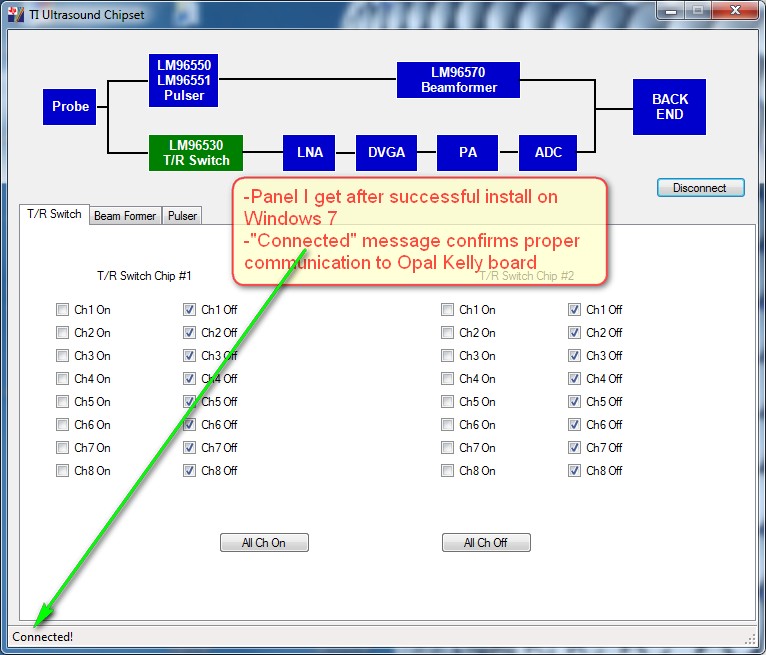The width and height of the screenshot is (766, 655).
Task: Uncheck Ch2 Off for Chip #2
Action: [x=574, y=333]
